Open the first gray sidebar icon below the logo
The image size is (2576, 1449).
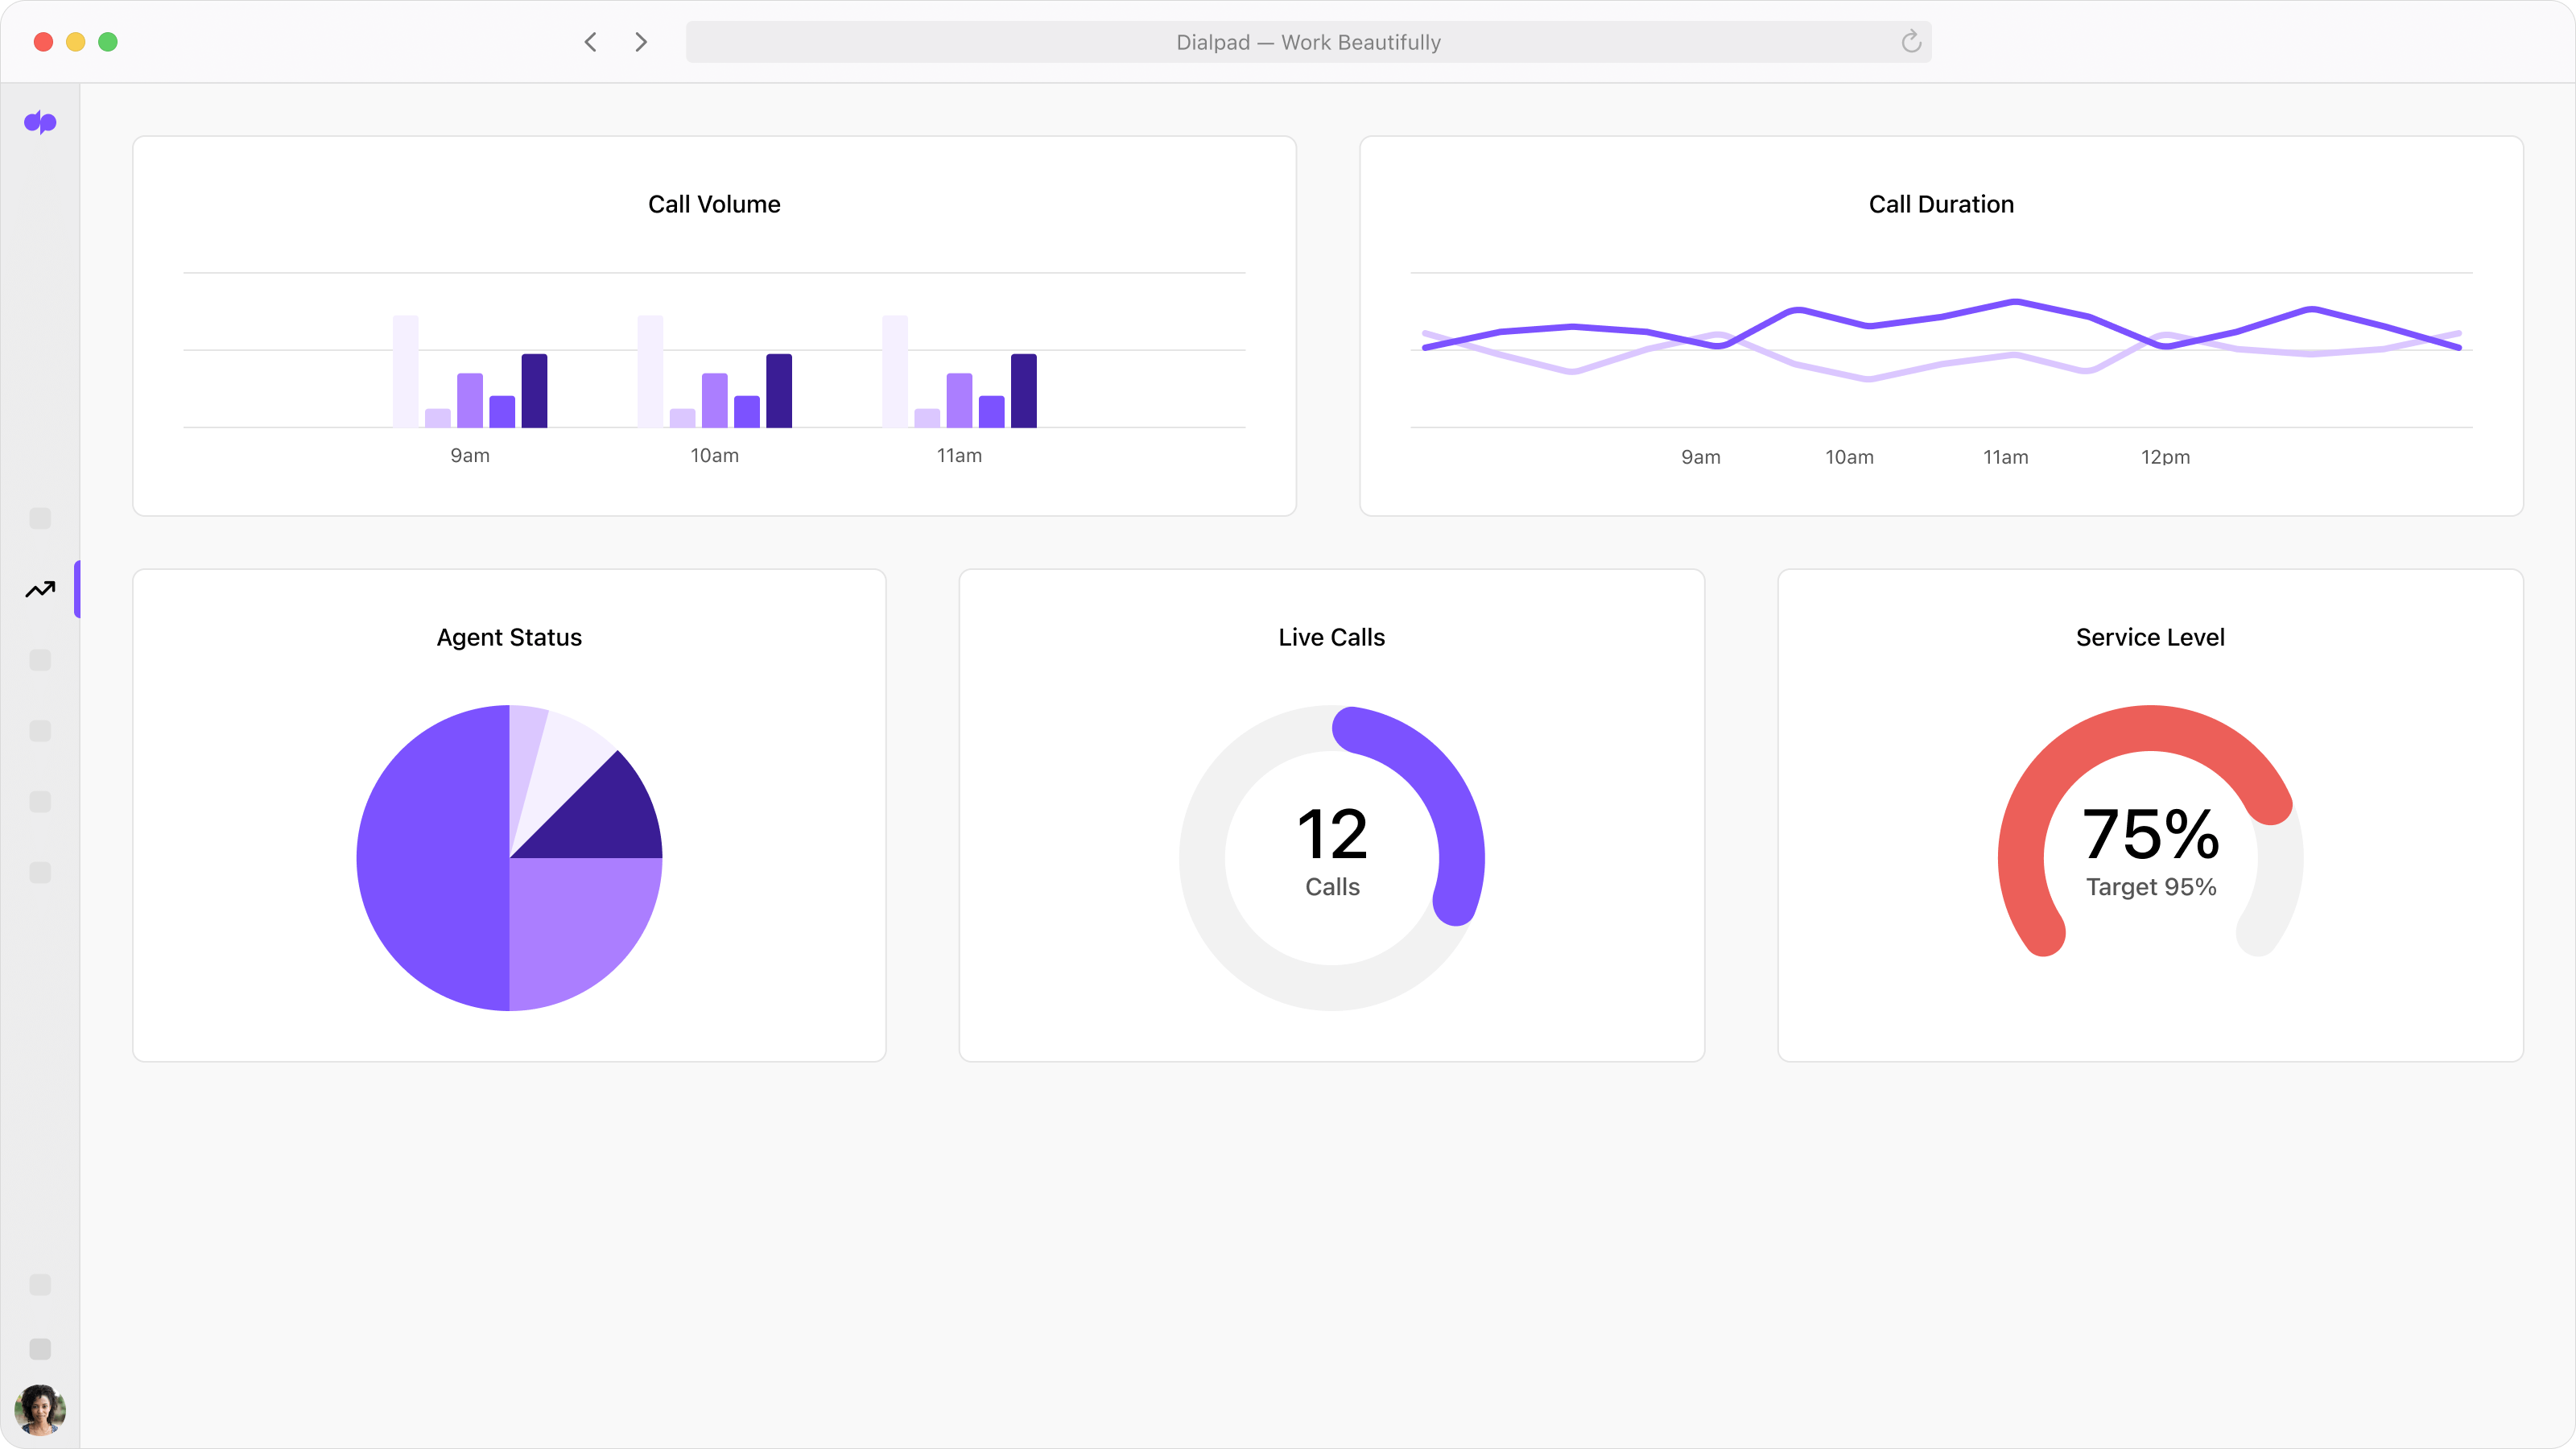(40, 519)
